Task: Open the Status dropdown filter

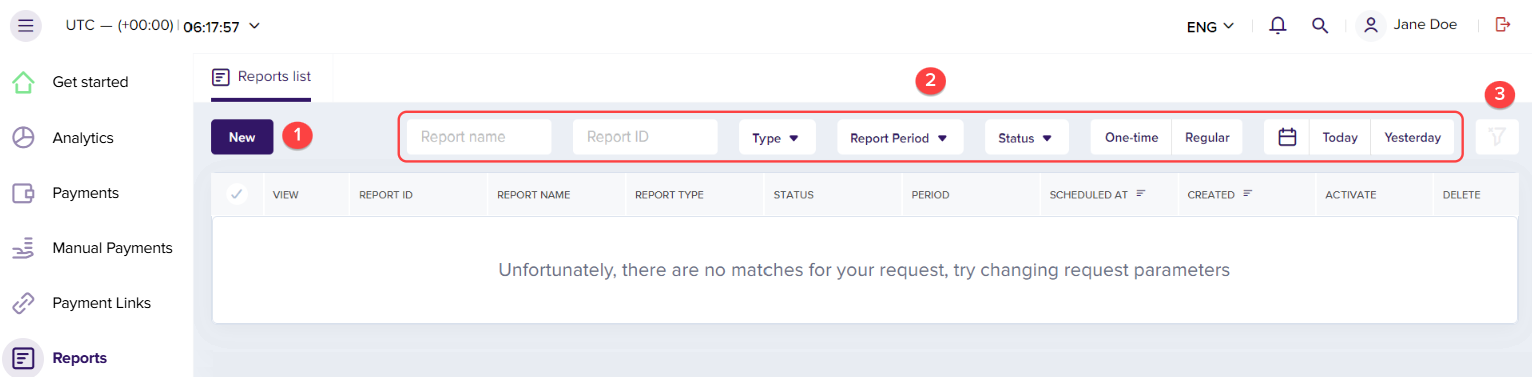Action: coord(1027,138)
